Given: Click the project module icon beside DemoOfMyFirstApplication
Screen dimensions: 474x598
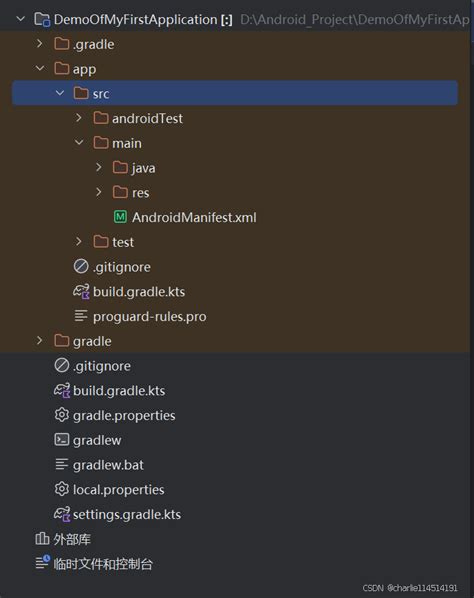Looking at the screenshot, I should (42, 19).
